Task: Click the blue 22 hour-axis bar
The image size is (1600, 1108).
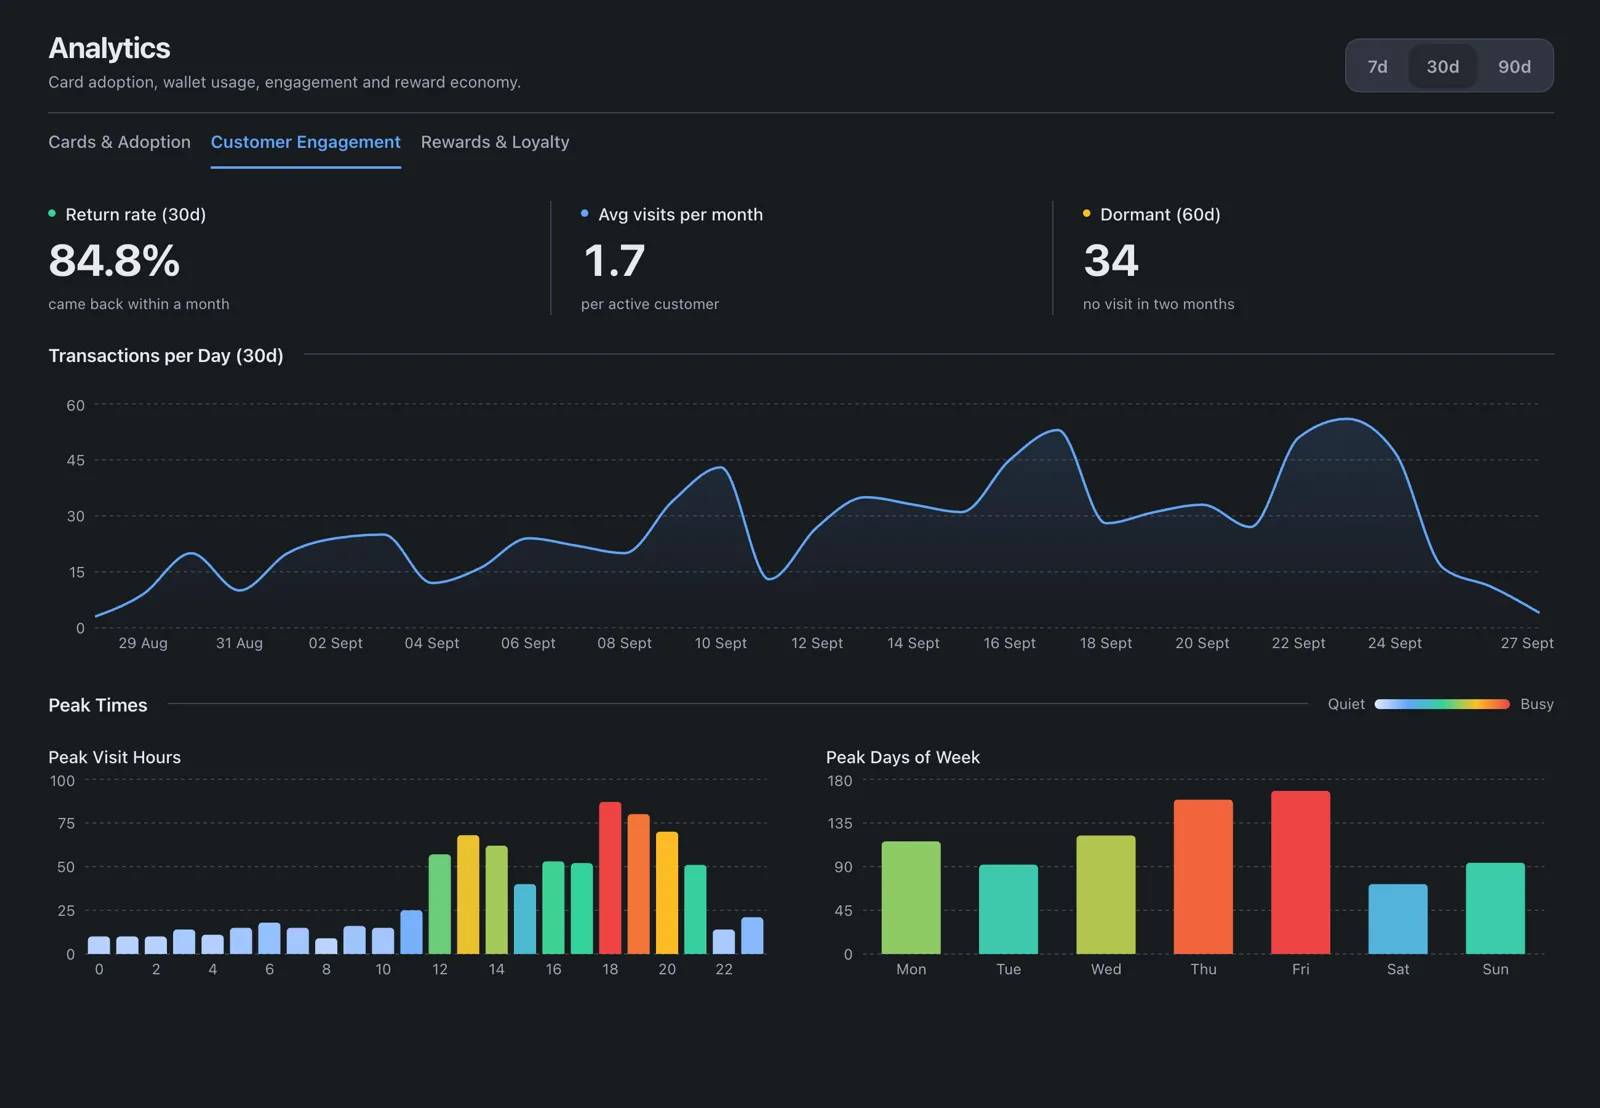Action: [x=724, y=941]
